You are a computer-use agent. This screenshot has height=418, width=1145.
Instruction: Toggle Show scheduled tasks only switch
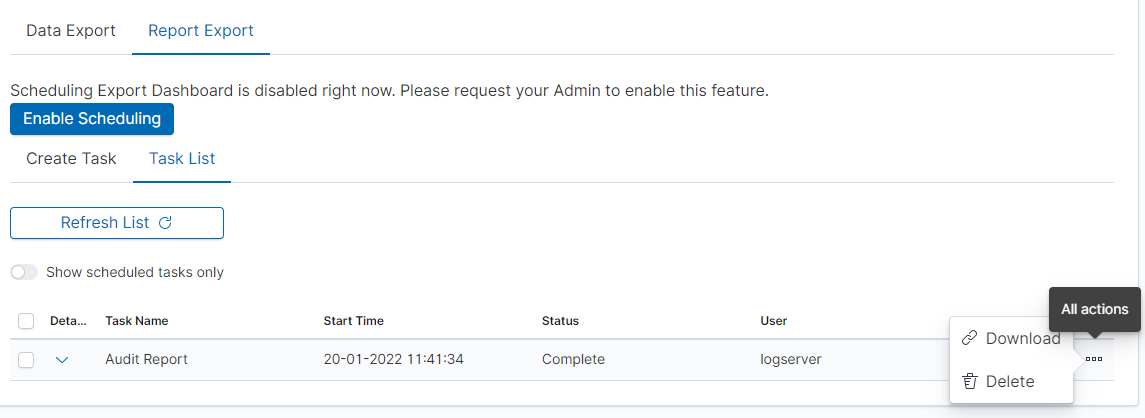click(24, 272)
